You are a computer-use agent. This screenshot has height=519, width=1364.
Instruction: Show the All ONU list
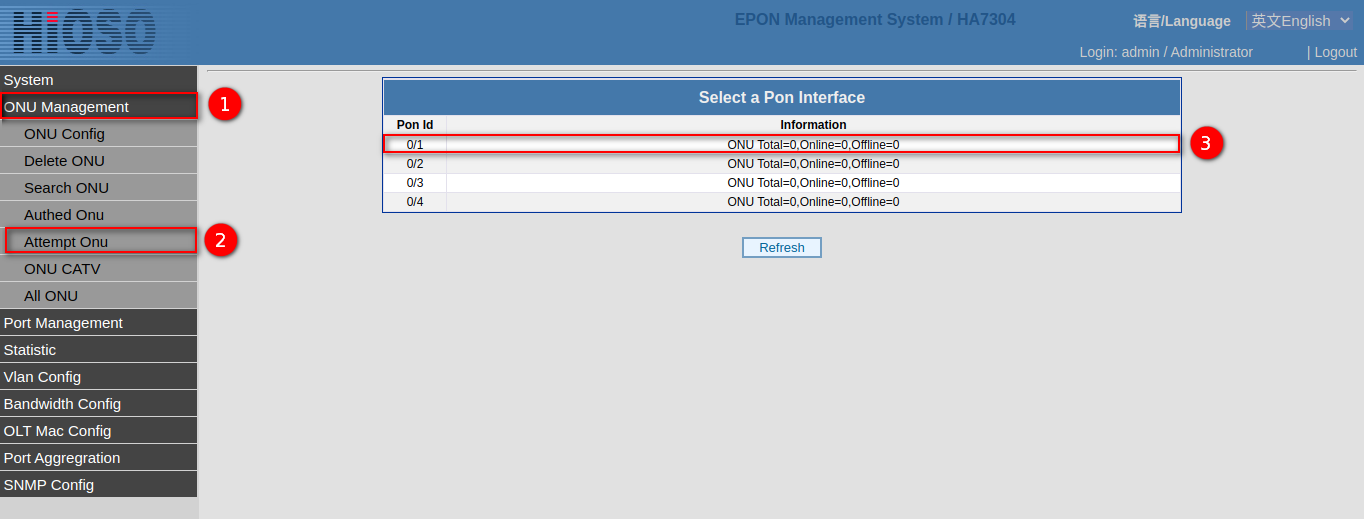pyautogui.click(x=51, y=296)
